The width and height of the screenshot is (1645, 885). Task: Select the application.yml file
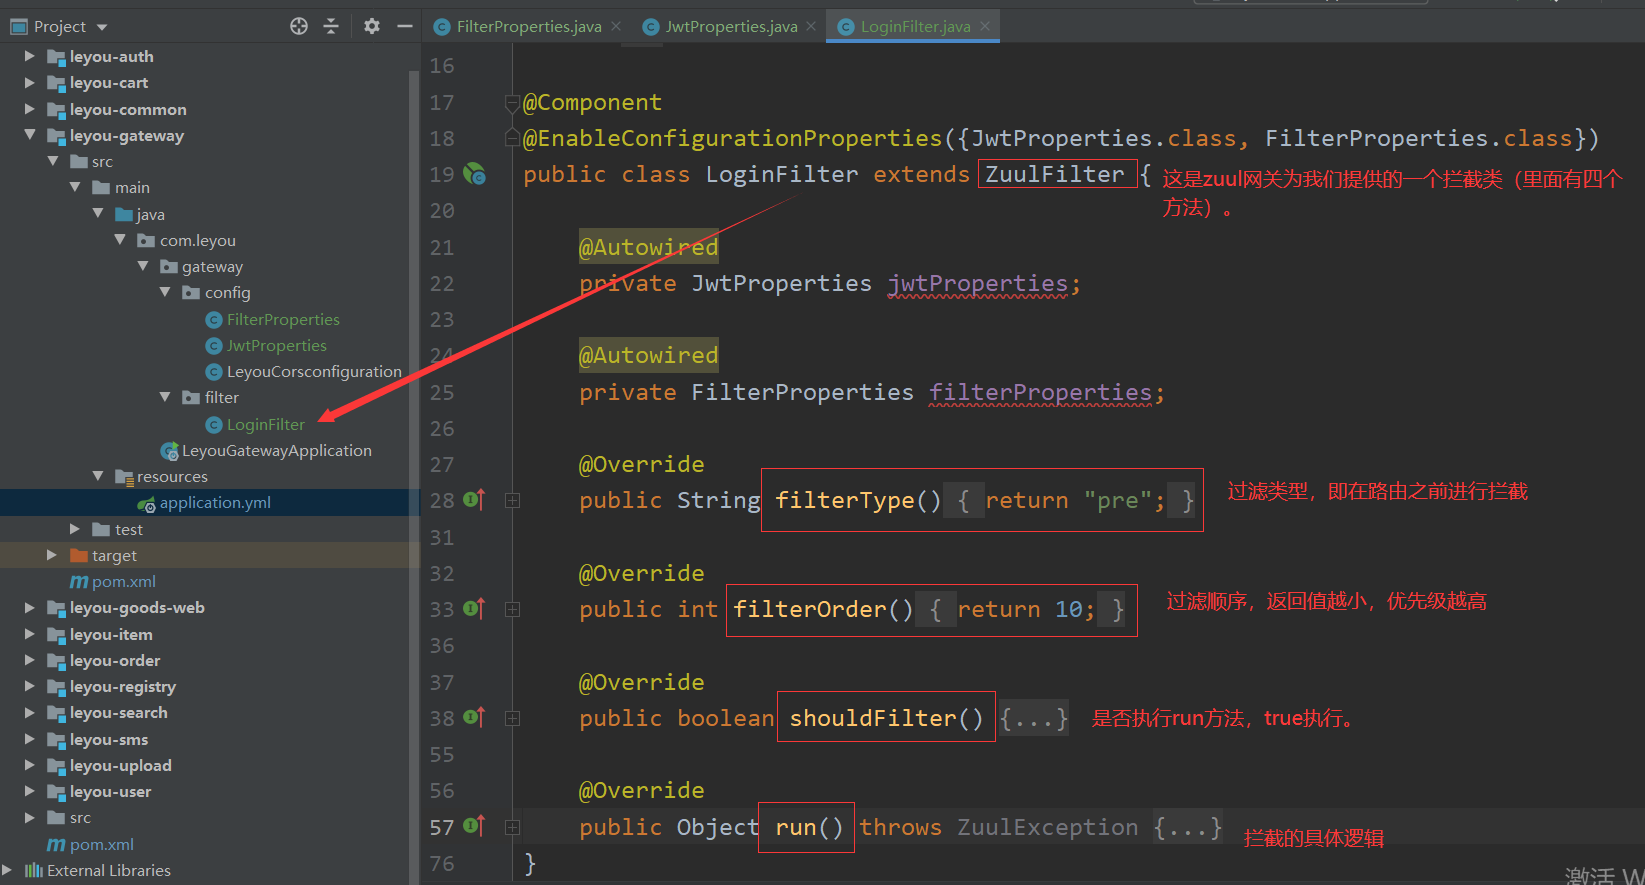215,502
